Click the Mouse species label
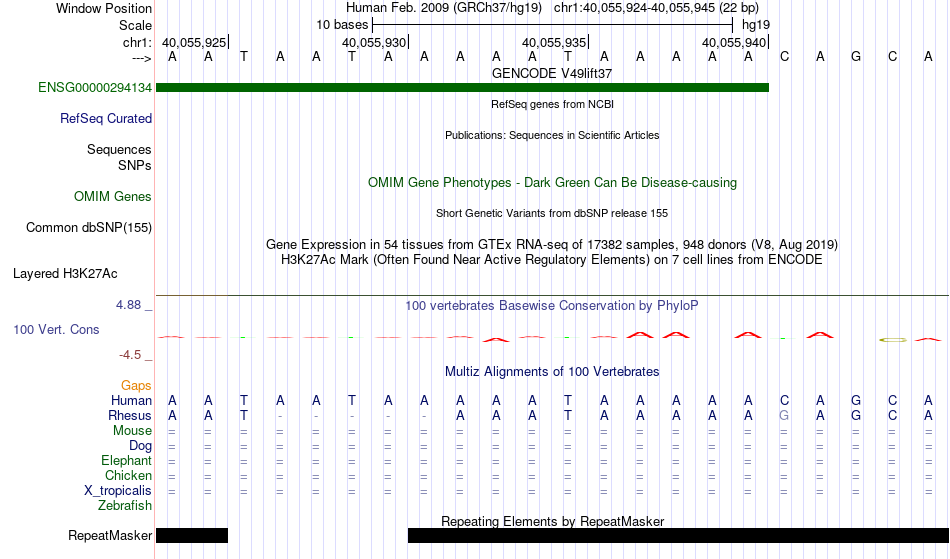The width and height of the screenshot is (950, 559). (132, 431)
